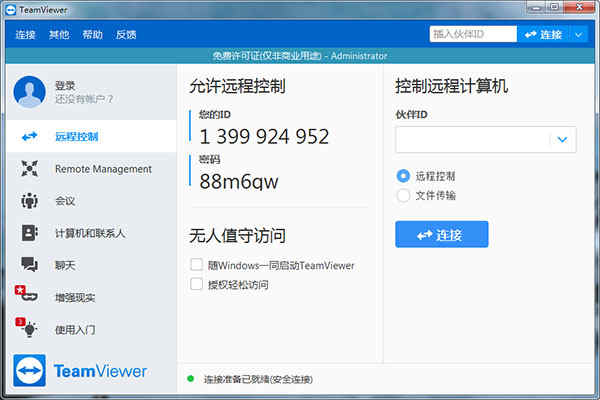Click the 还没有帐户? link
This screenshot has width=600, height=400.
point(84,99)
